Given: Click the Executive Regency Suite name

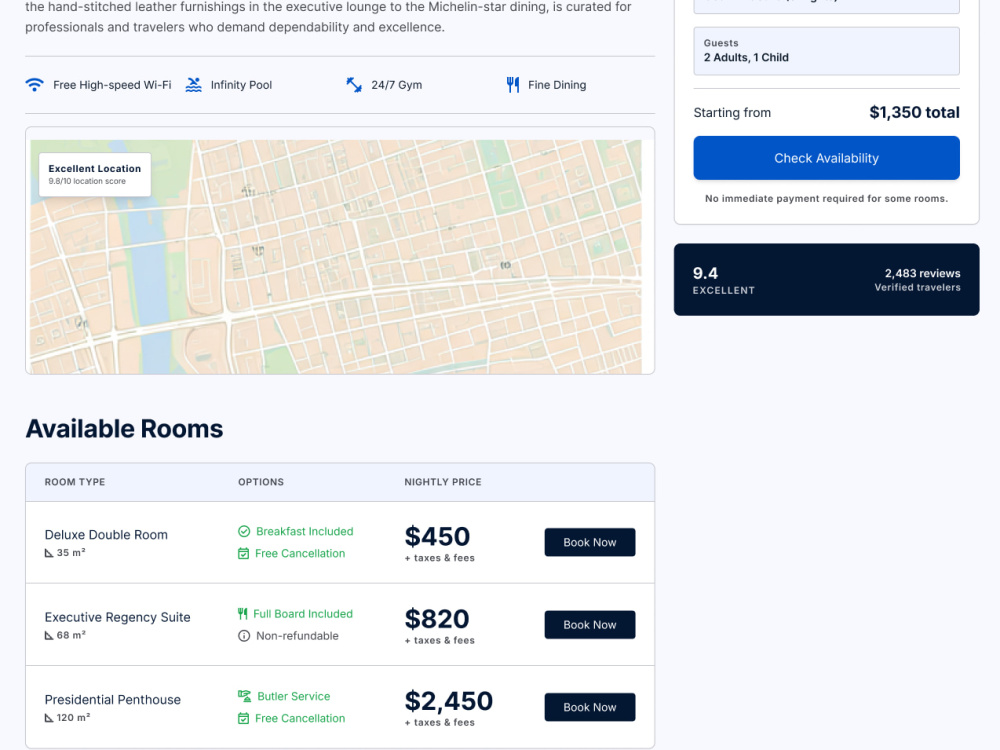Looking at the screenshot, I should [x=117, y=617].
